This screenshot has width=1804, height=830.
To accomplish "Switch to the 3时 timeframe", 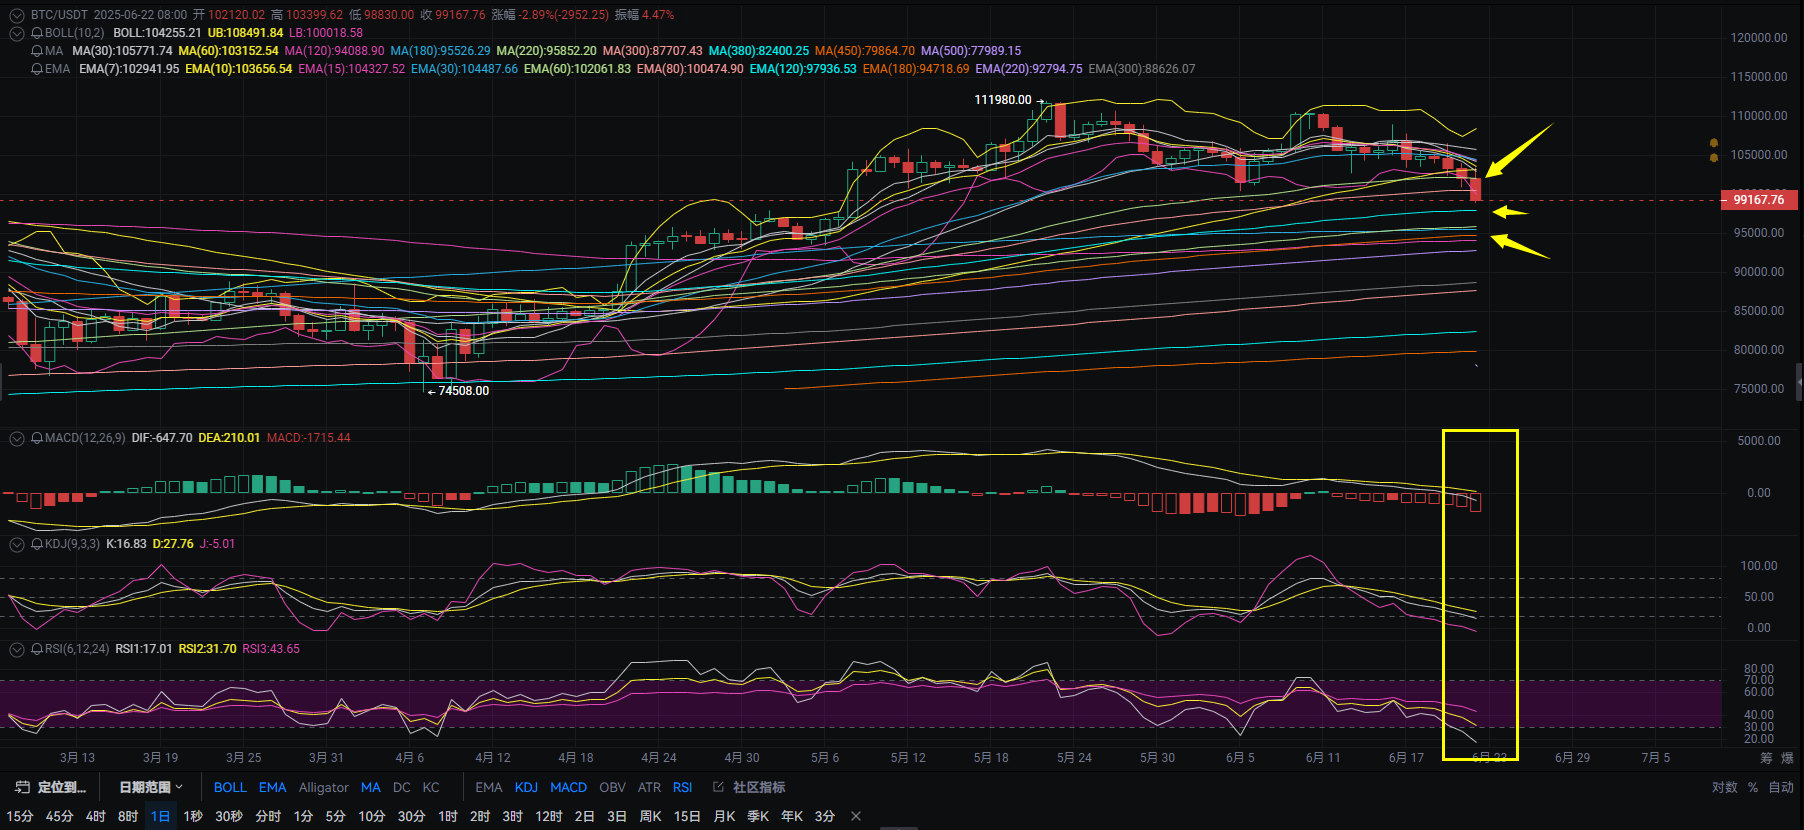I will 512,816.
